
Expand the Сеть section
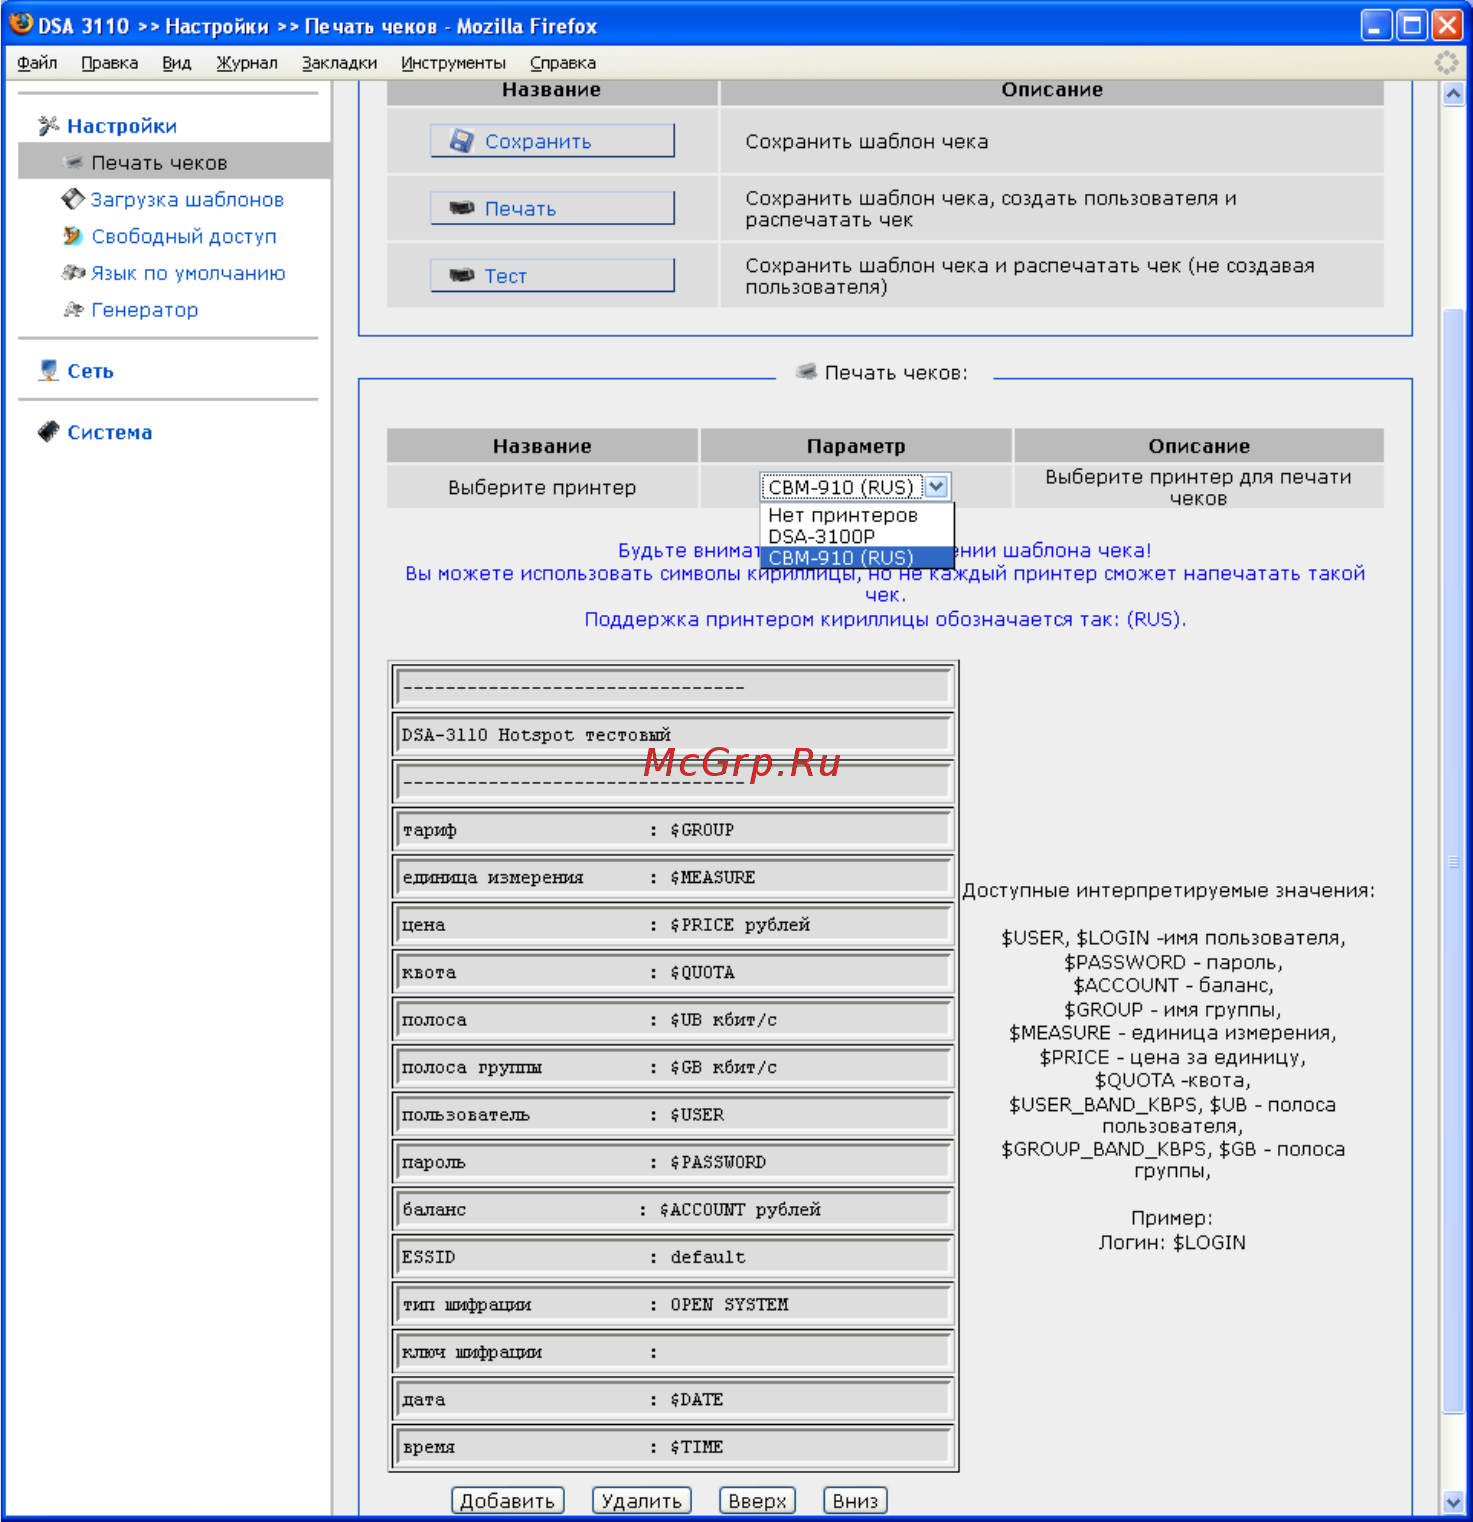coord(90,371)
